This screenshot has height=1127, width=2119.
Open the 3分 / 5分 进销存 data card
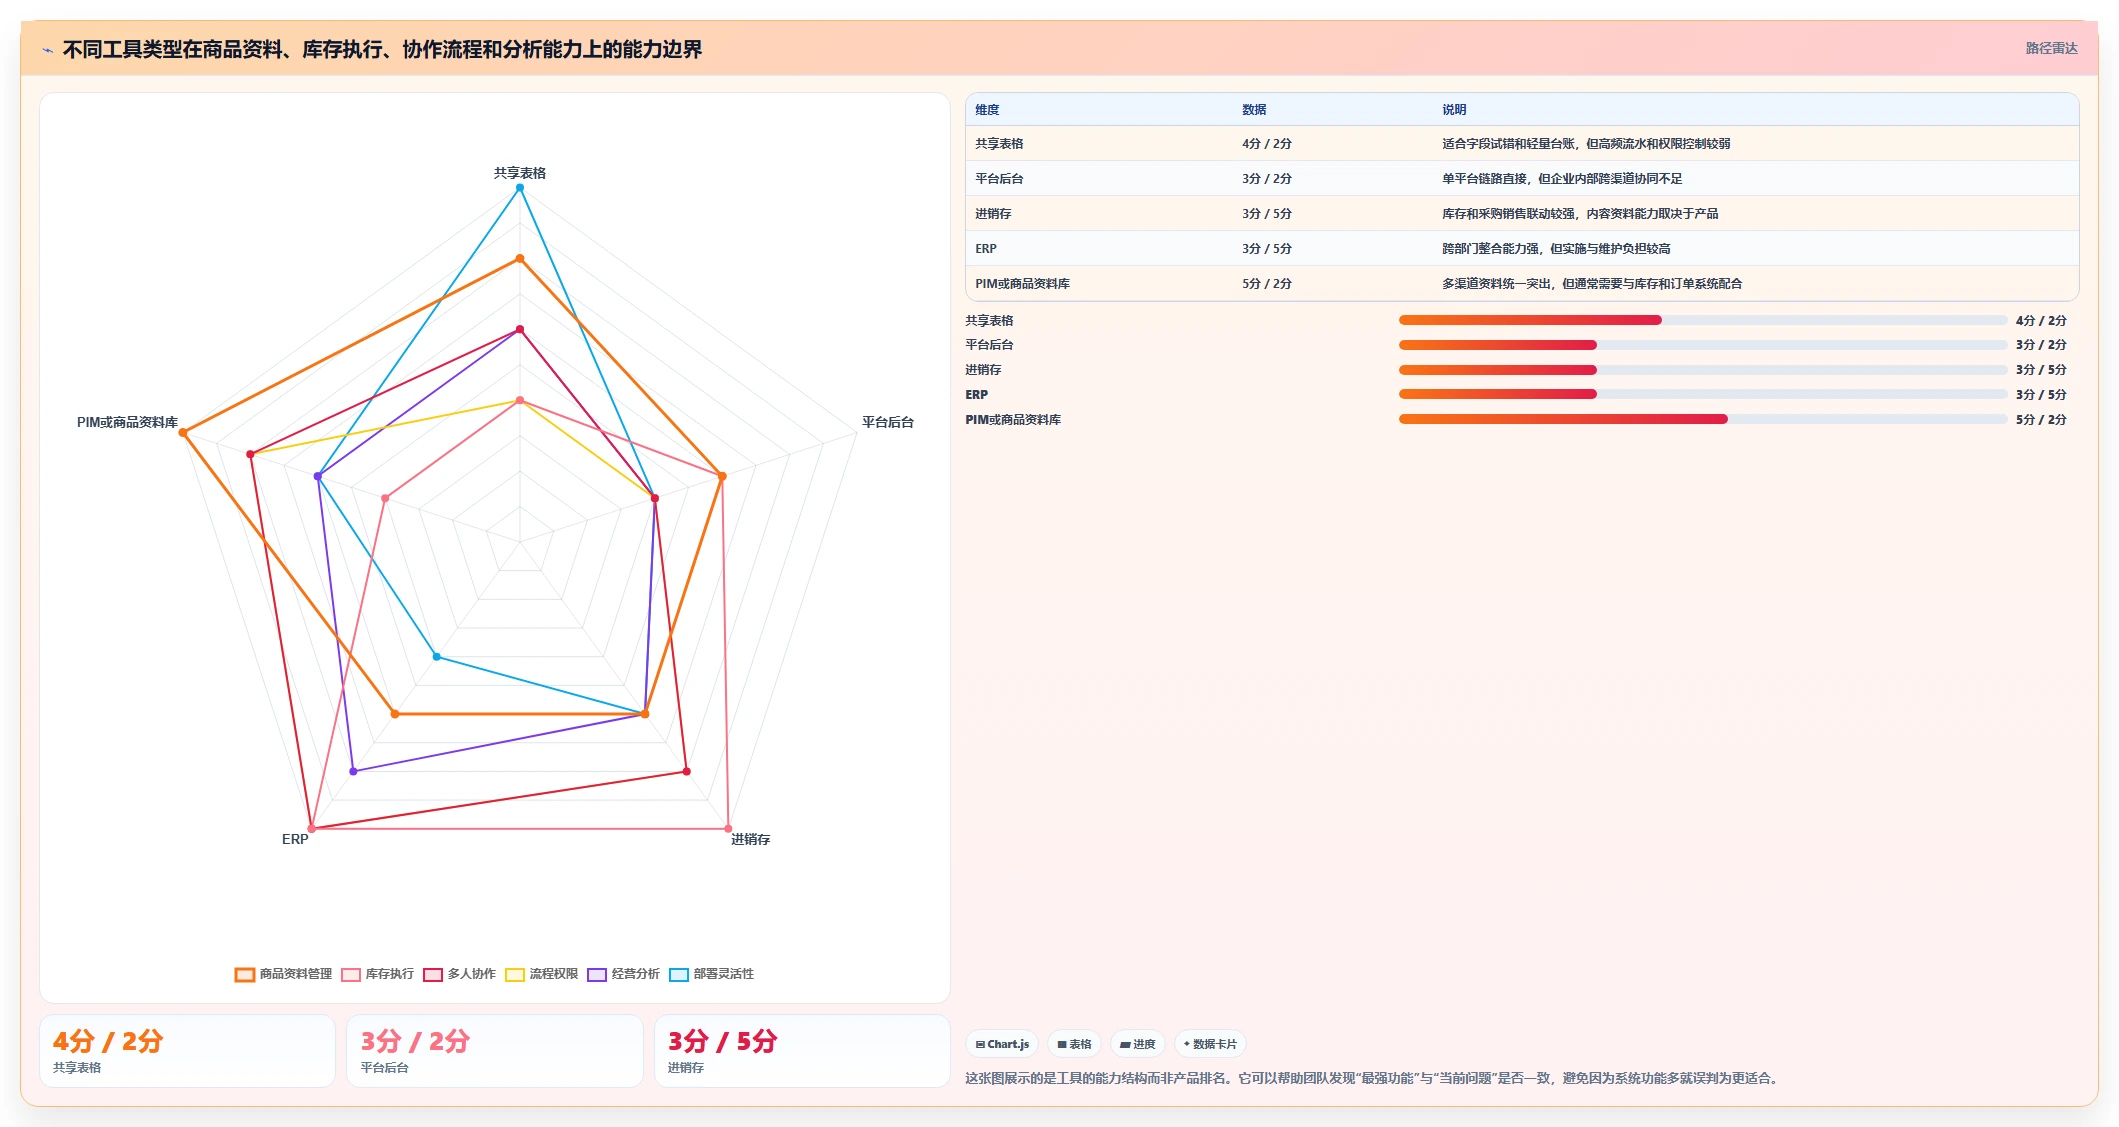click(x=802, y=1051)
